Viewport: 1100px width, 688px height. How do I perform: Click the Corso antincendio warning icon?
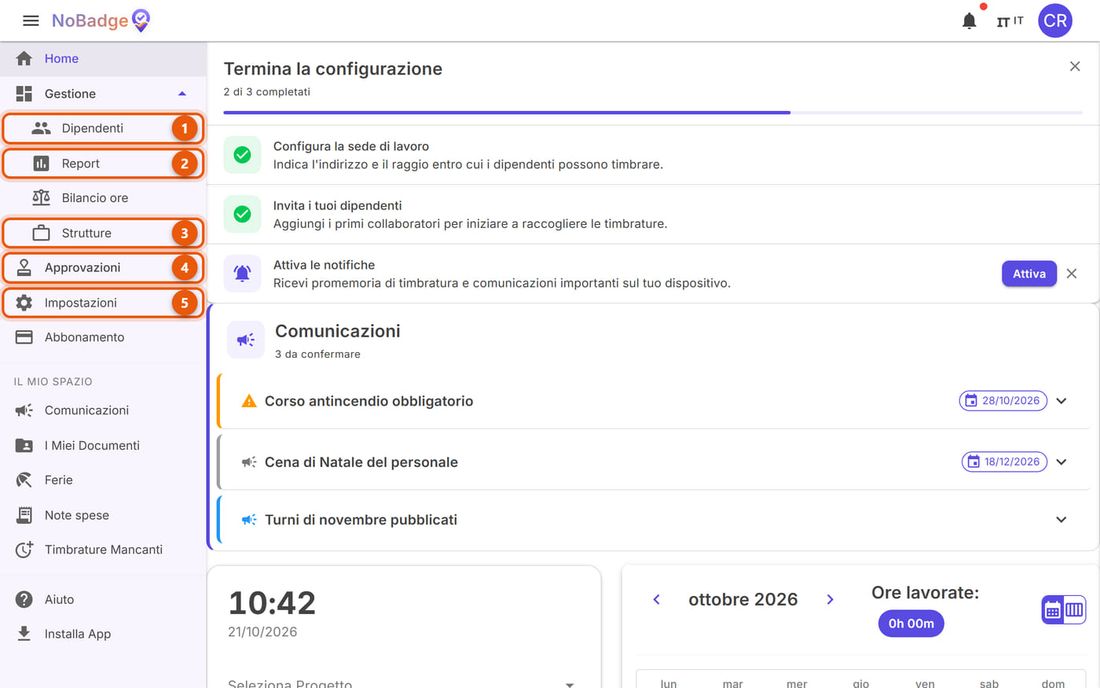tap(249, 401)
